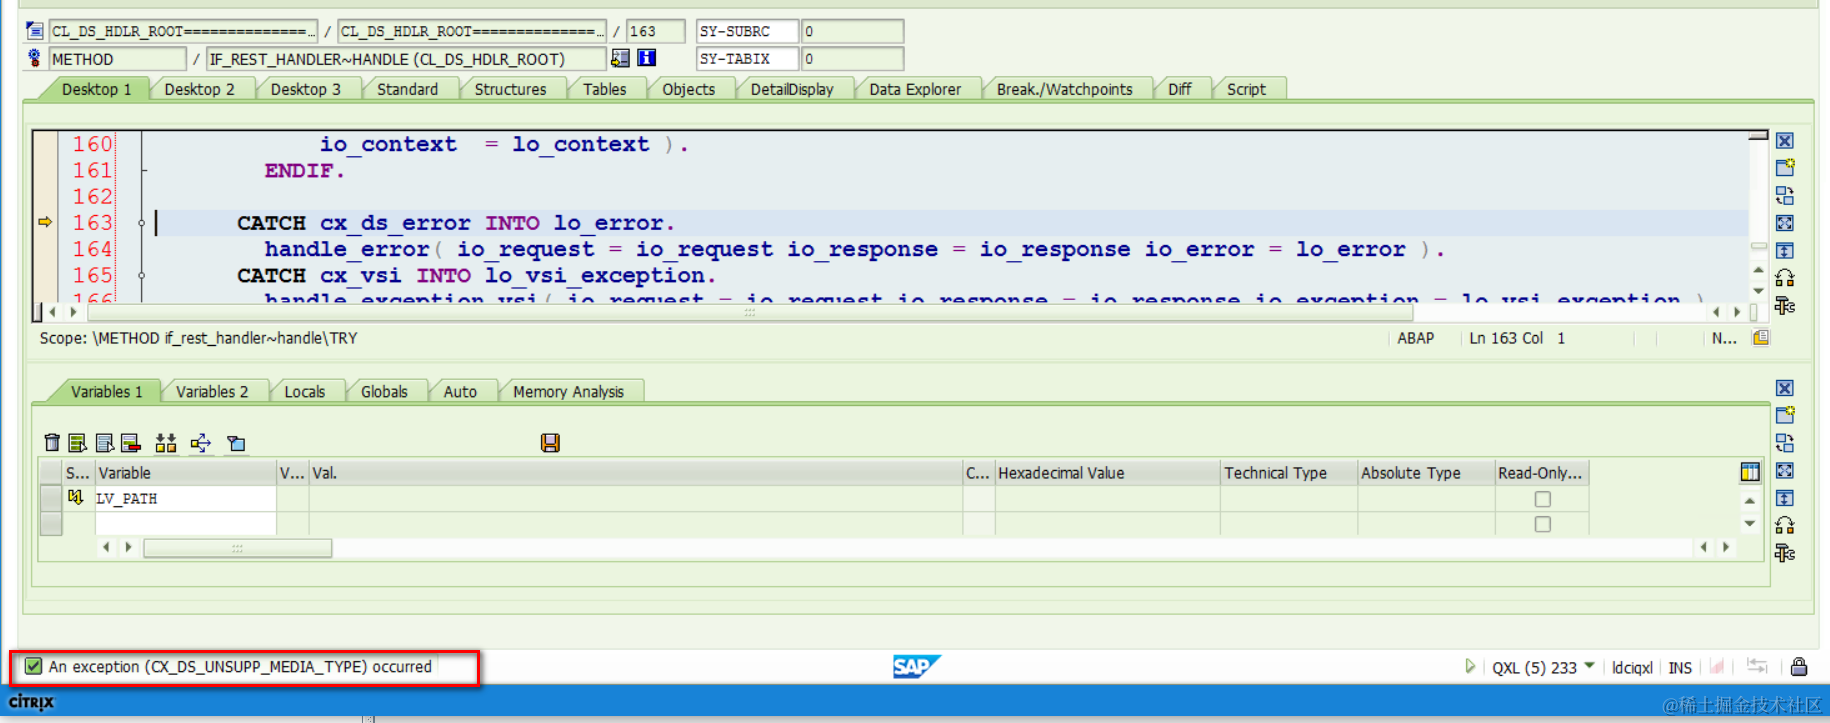Tick Read-Only checkbox for LV_PATH row
Viewport: 1830px width, 723px height.
pyautogui.click(x=1543, y=499)
